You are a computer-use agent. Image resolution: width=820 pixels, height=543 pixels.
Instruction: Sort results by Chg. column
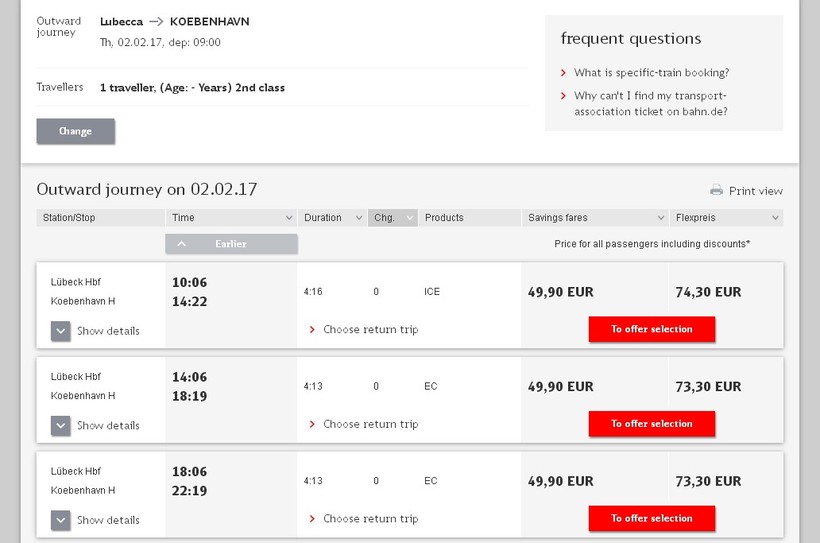[392, 217]
